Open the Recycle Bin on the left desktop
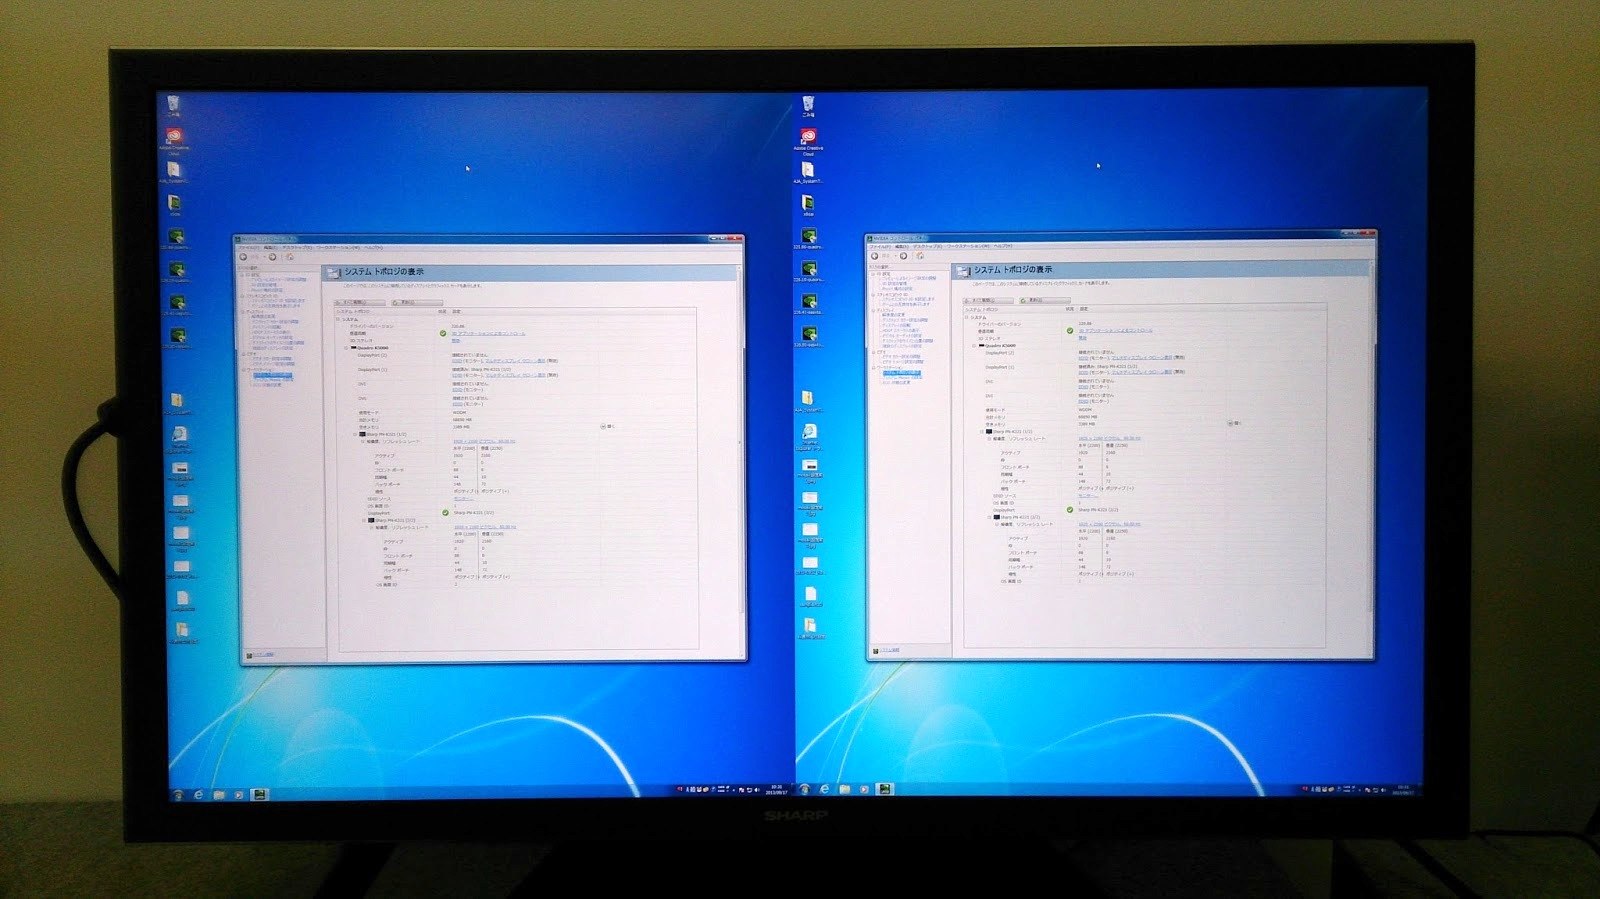 pos(175,104)
